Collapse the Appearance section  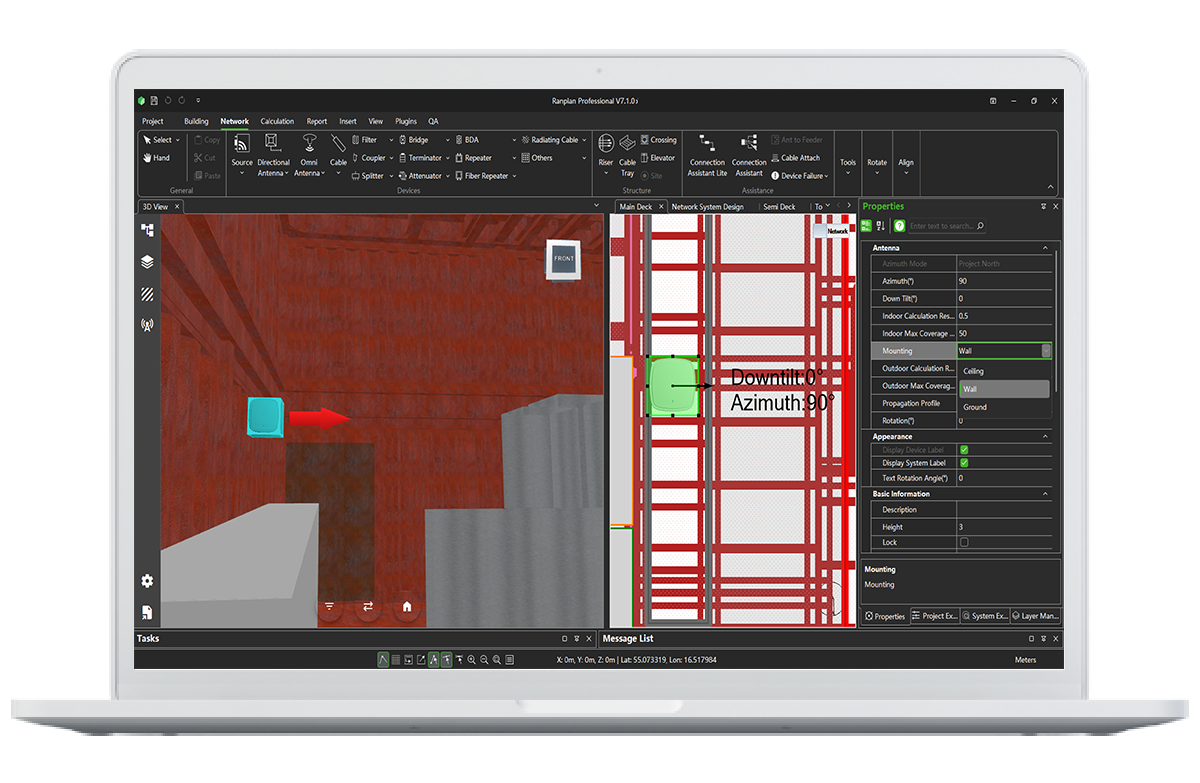point(1045,437)
